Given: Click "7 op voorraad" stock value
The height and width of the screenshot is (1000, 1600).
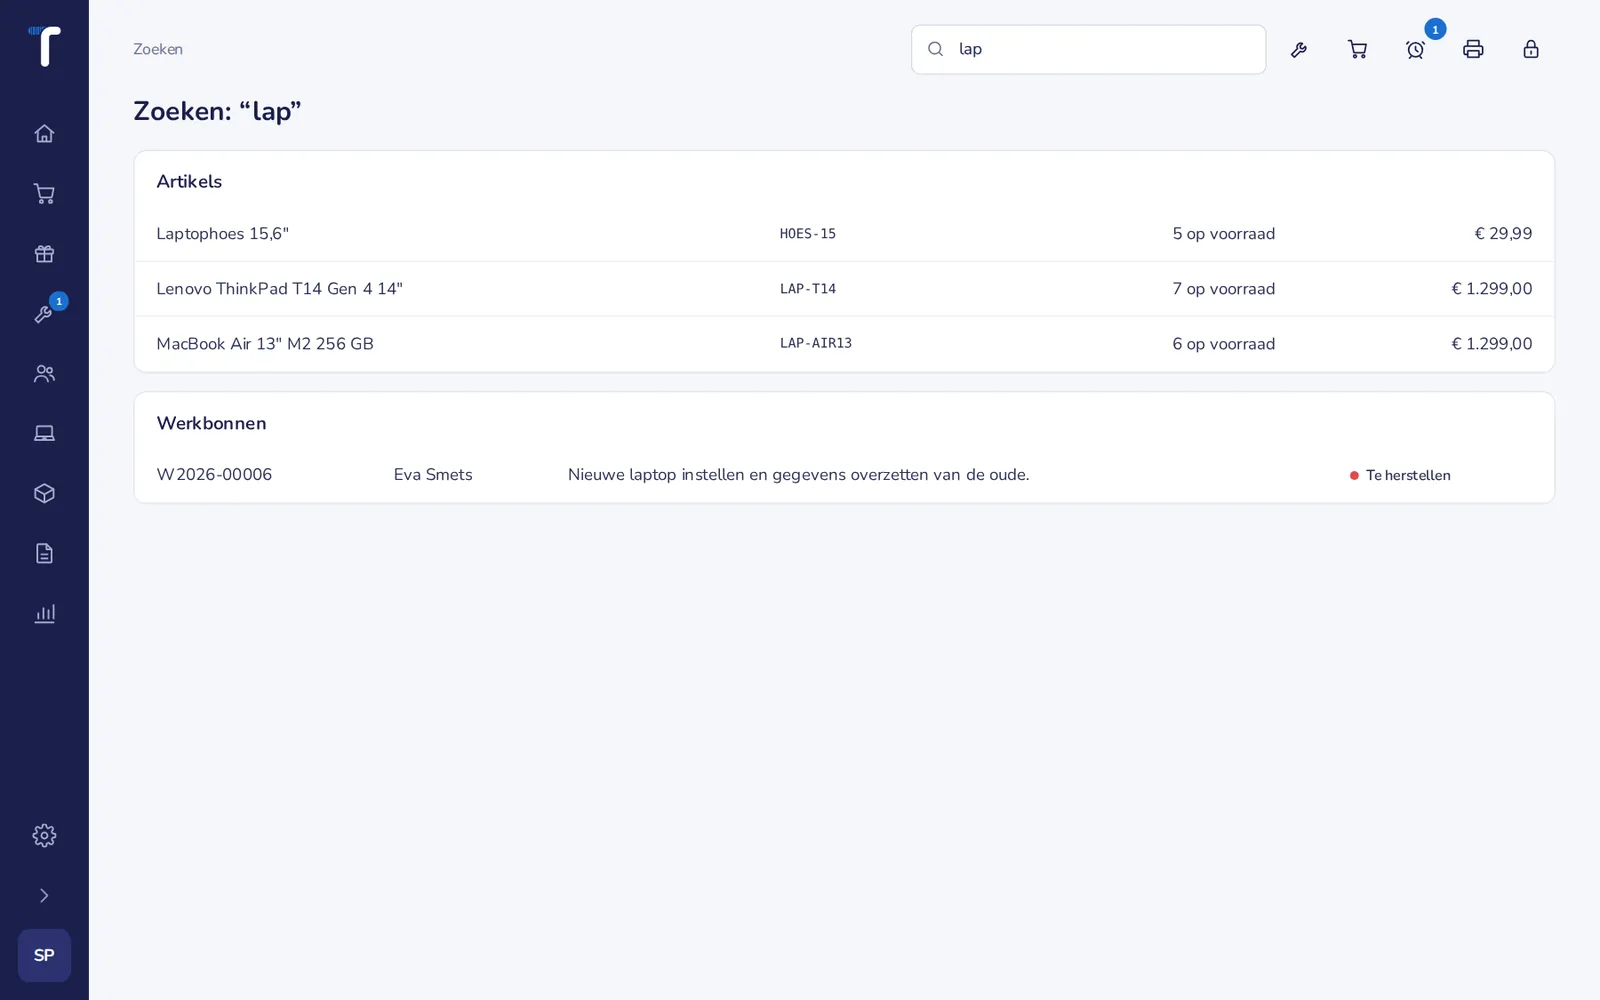Looking at the screenshot, I should pos(1224,289).
